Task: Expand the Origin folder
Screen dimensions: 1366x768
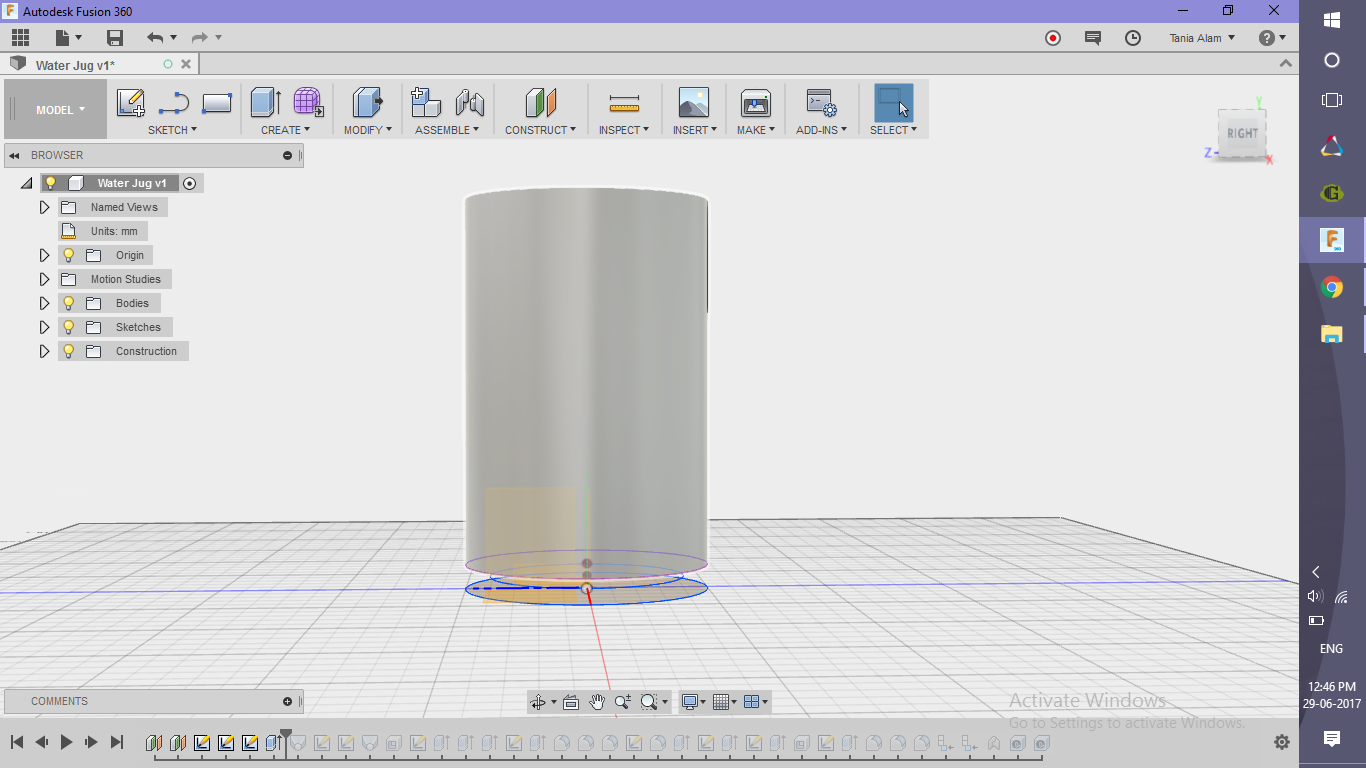Action: 44,255
